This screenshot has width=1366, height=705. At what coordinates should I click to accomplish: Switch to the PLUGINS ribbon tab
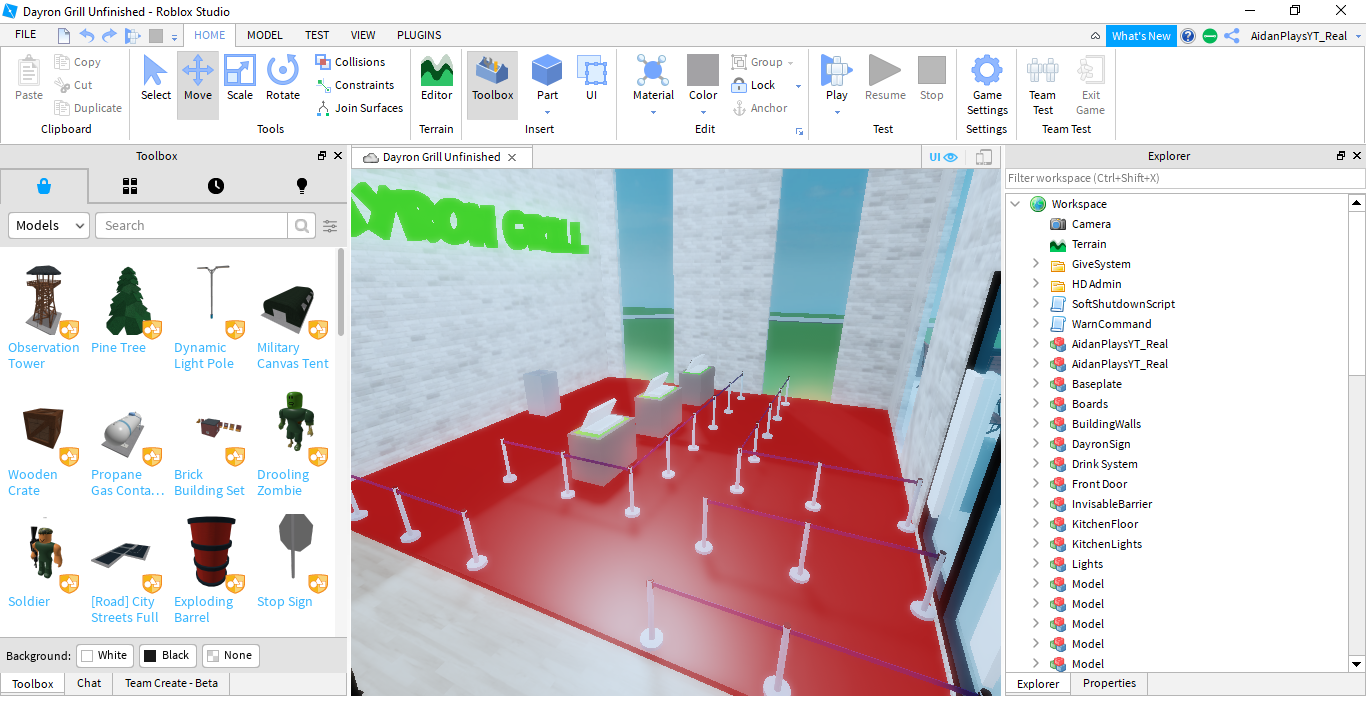point(419,35)
